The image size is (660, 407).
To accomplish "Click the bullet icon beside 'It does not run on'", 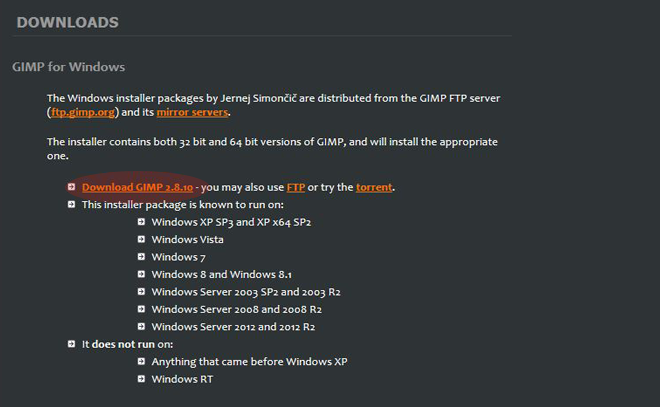I will pyautogui.click(x=71, y=344).
